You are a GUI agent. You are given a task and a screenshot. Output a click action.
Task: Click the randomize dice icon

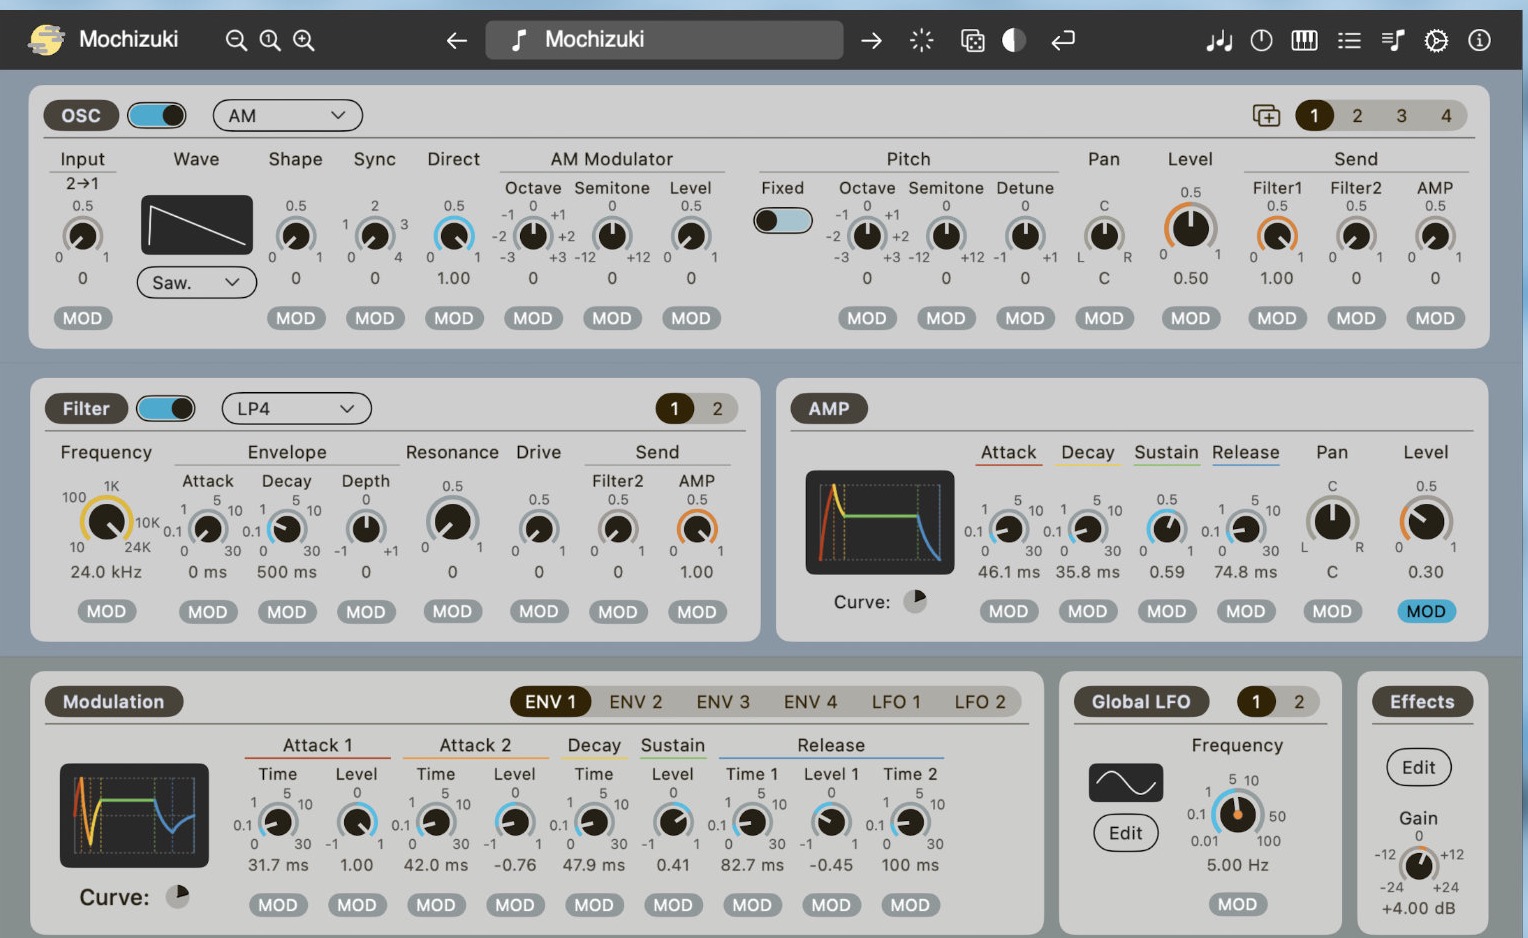click(x=972, y=40)
